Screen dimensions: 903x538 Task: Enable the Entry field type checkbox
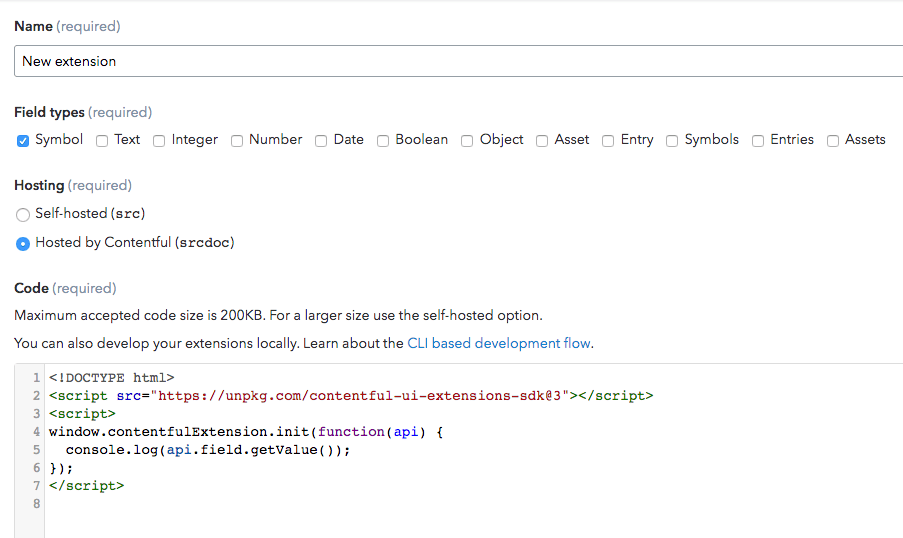(608, 141)
